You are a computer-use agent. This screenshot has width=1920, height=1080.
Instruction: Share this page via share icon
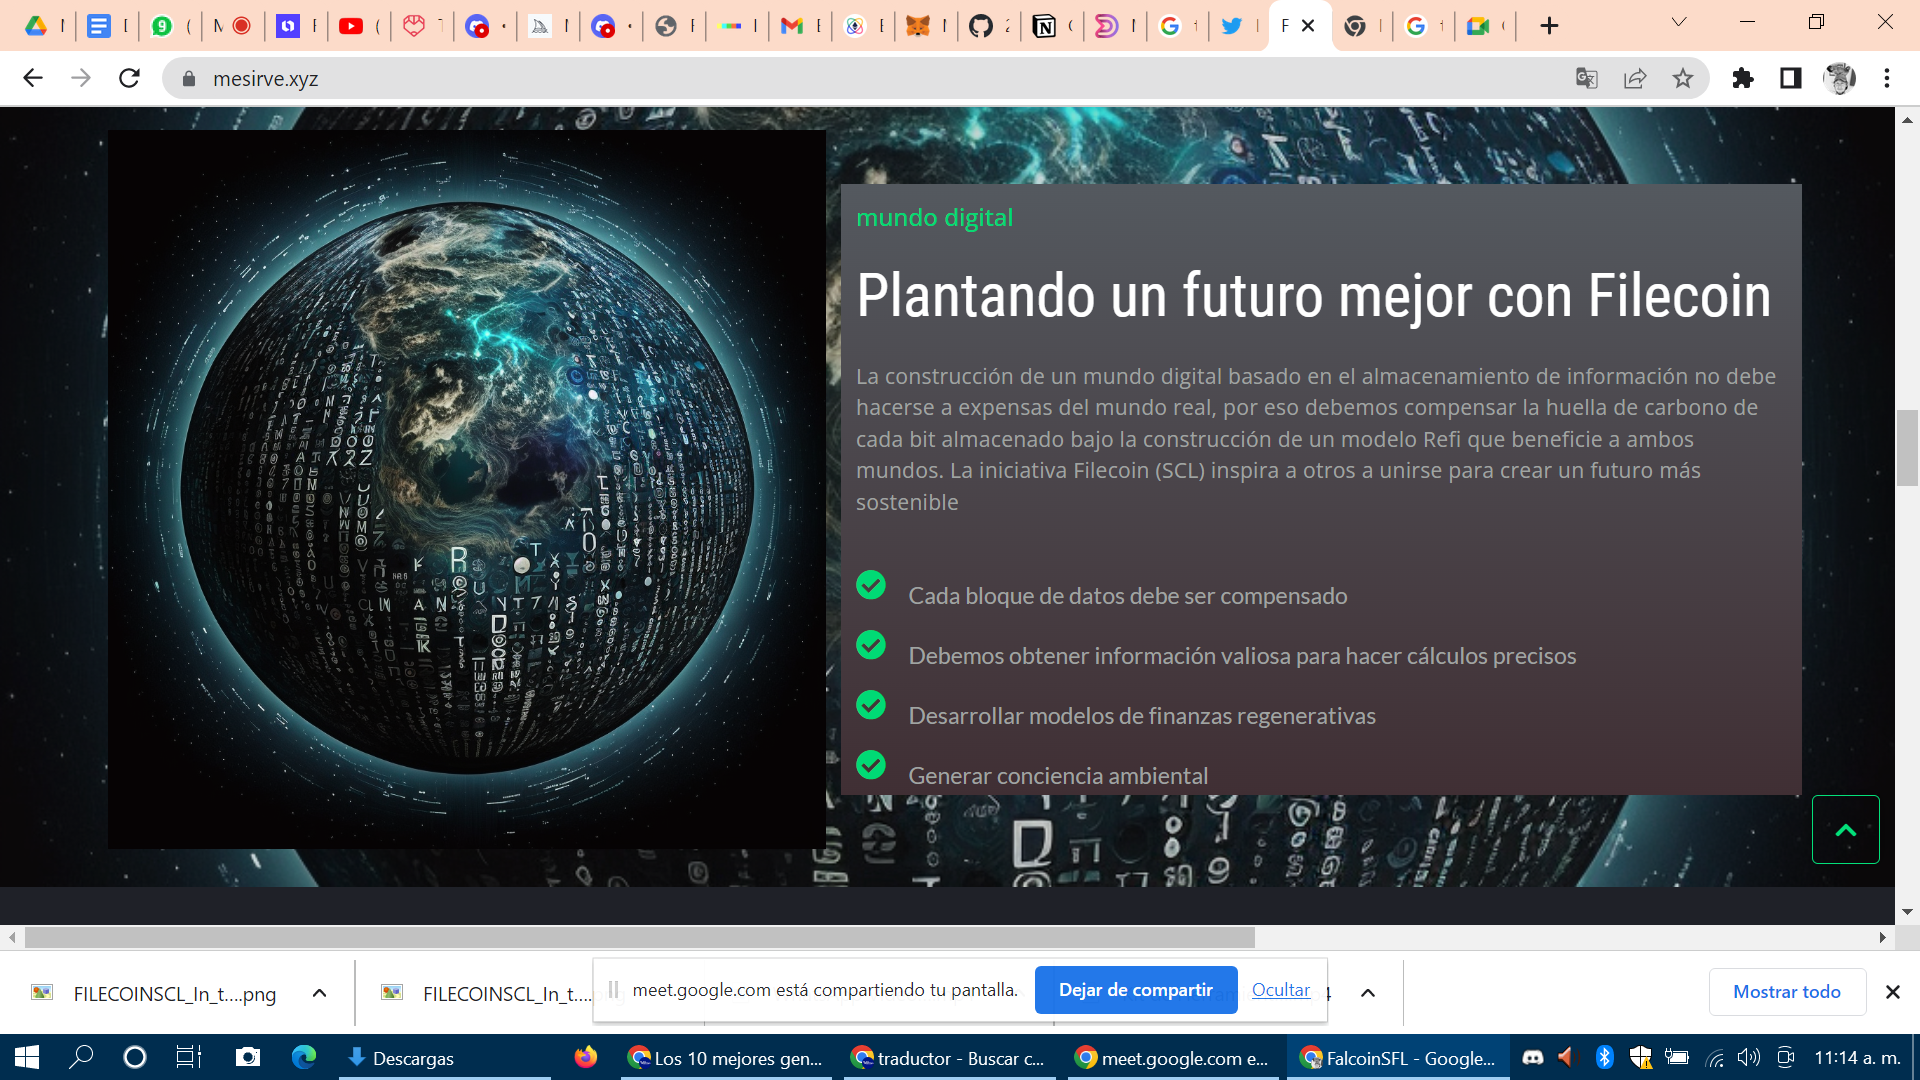click(1635, 78)
